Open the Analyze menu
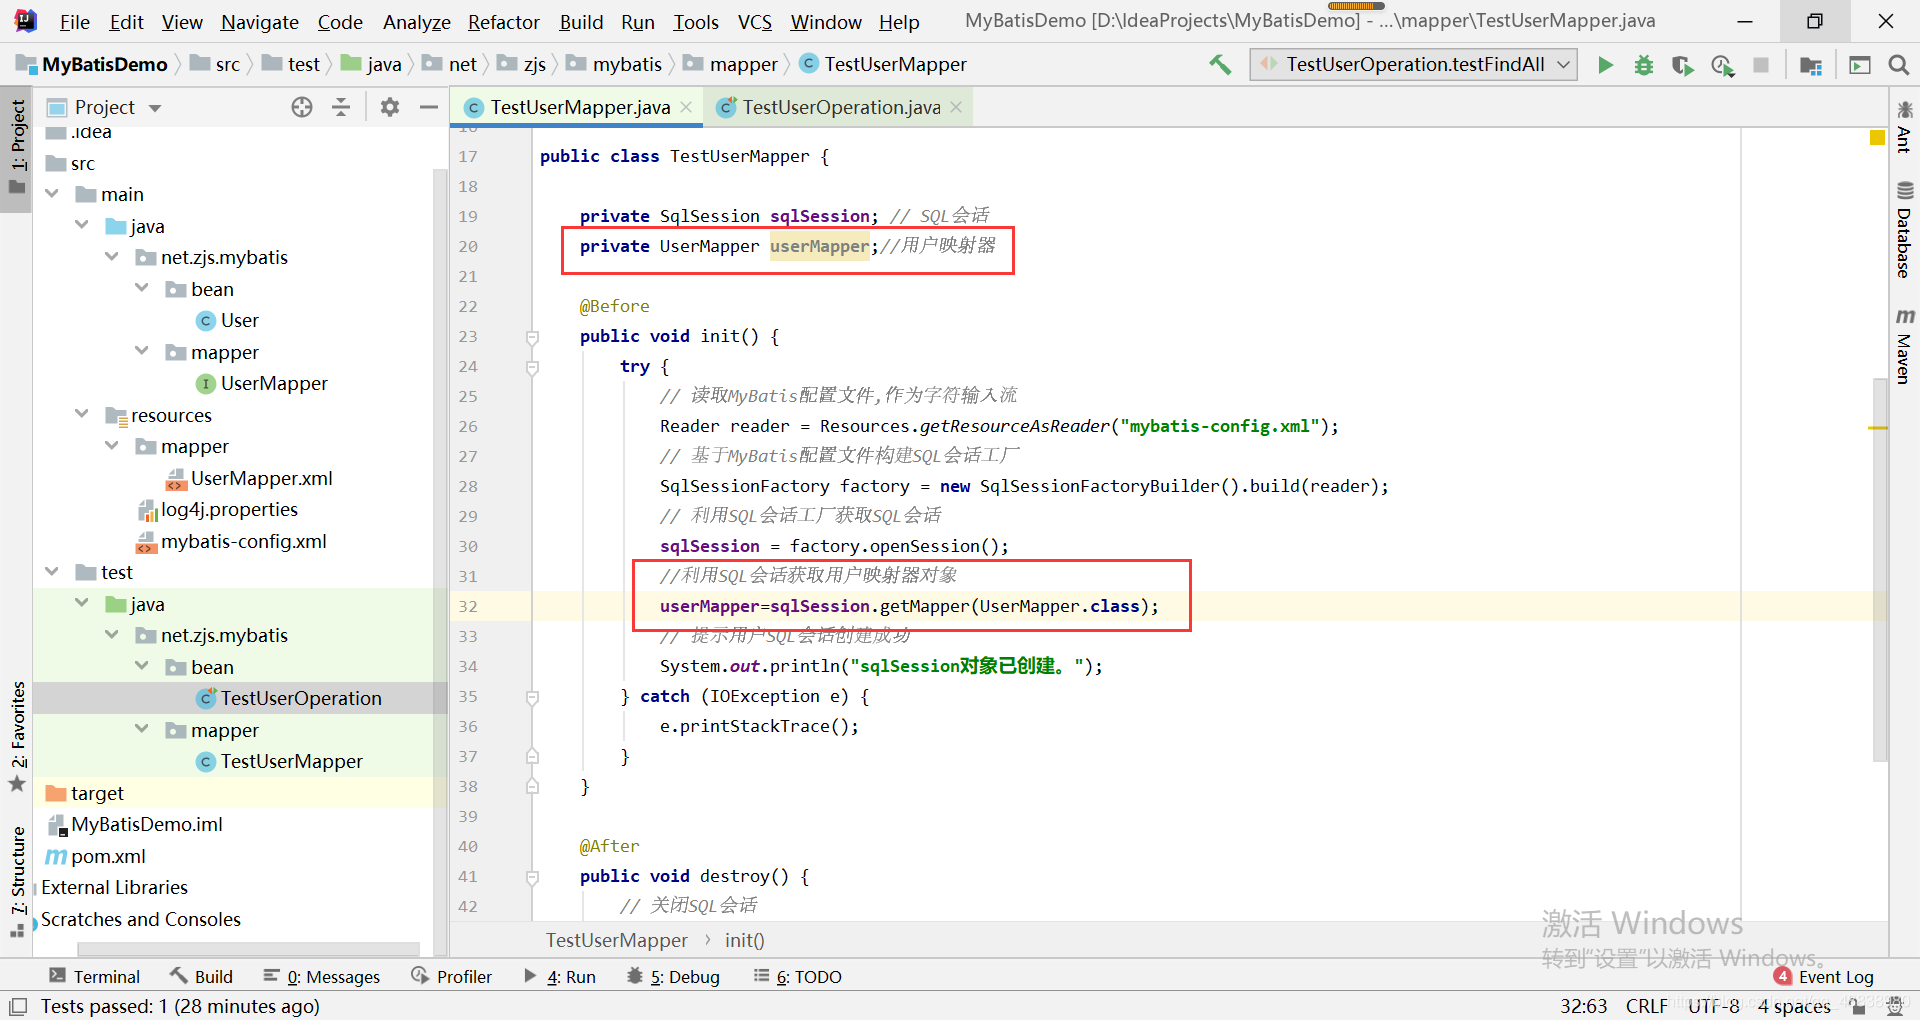This screenshot has width=1920, height=1020. click(x=417, y=22)
